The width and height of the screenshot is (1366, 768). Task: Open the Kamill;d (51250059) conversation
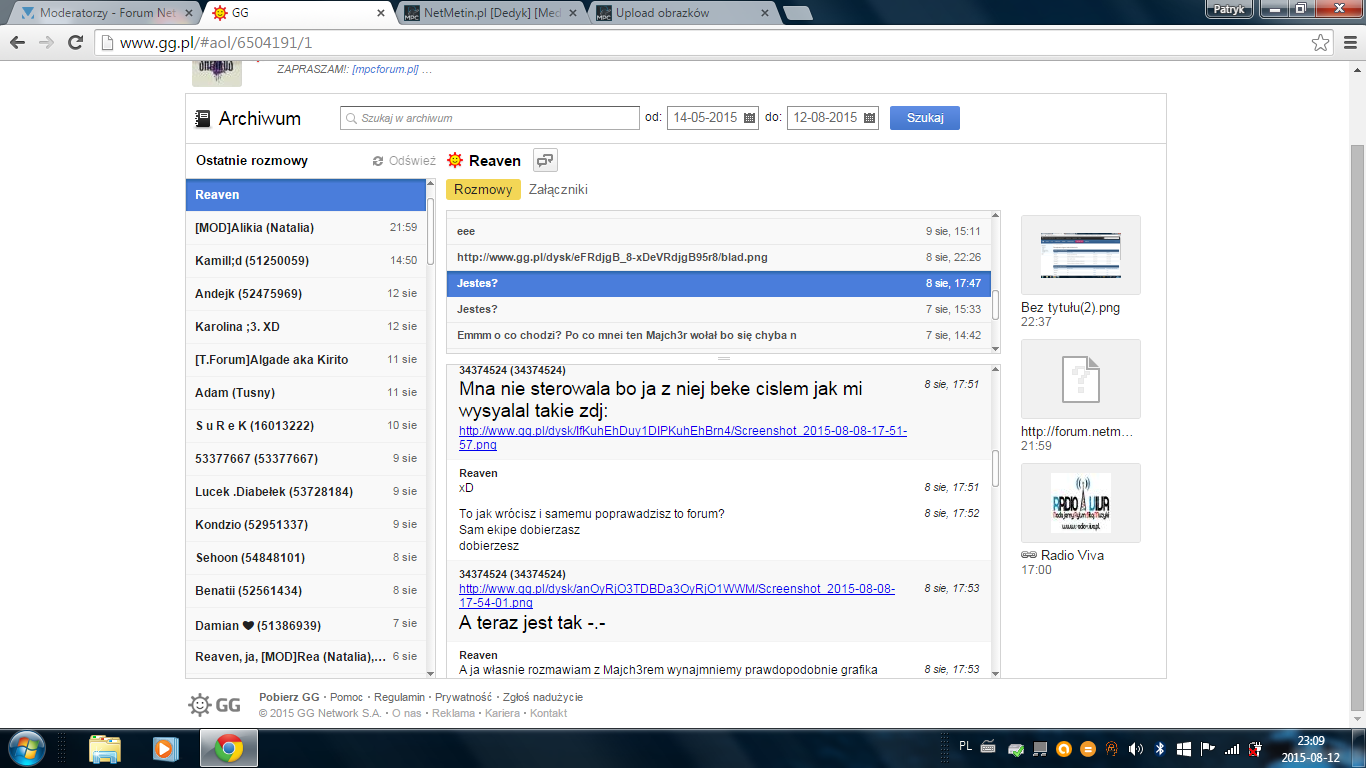point(306,261)
